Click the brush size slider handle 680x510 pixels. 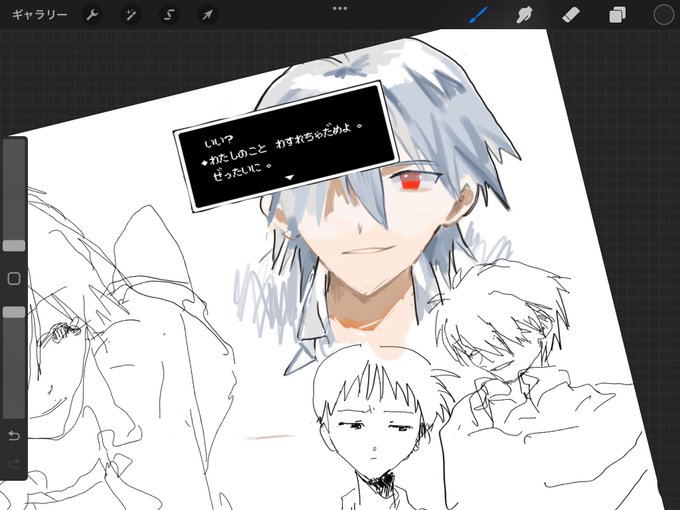coord(14,245)
